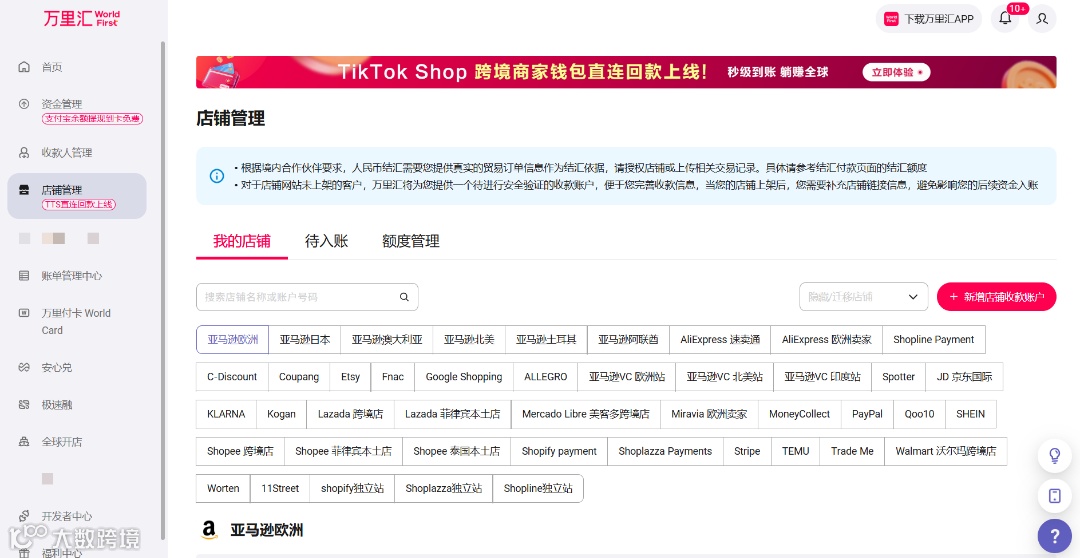Select the Stripe platform filter
1080x558 pixels.
point(747,451)
